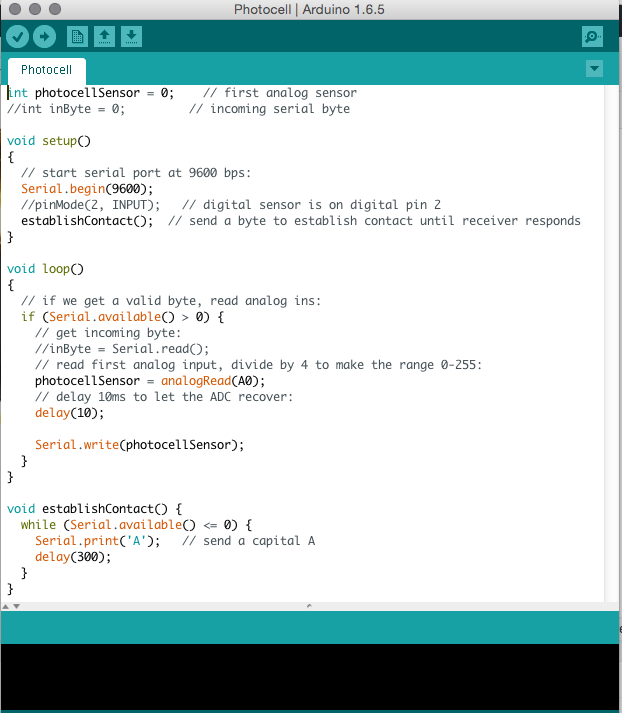Open a sketch with the up-arrow icon
The image size is (622, 713).
coord(105,36)
